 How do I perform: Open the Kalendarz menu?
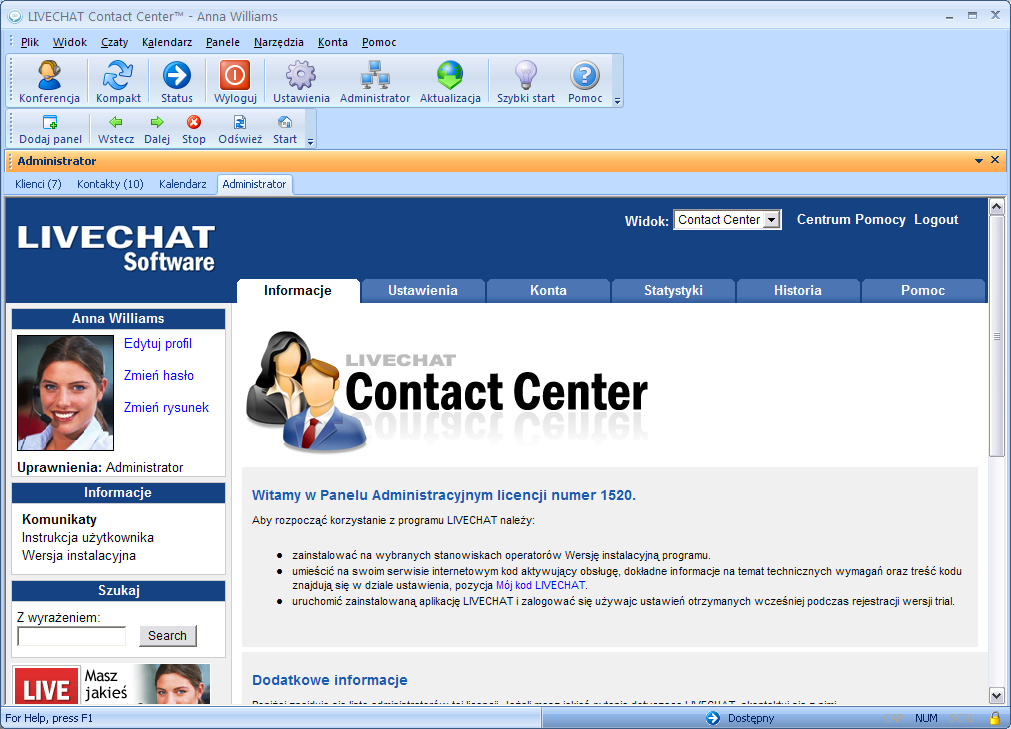(x=167, y=43)
